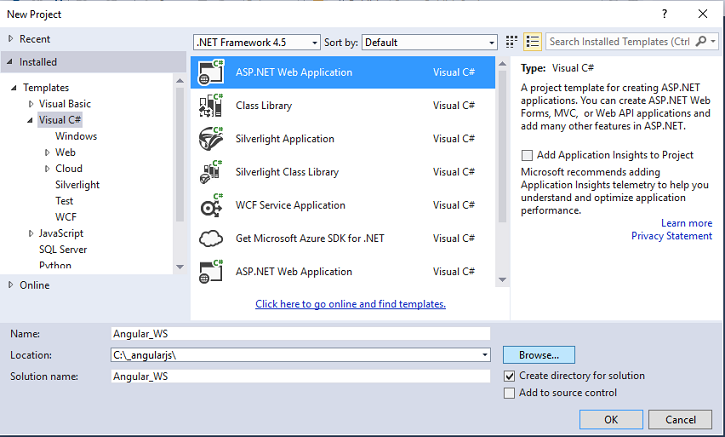Click the WCF Service Application gear icon
The image size is (725, 437).
211,205
